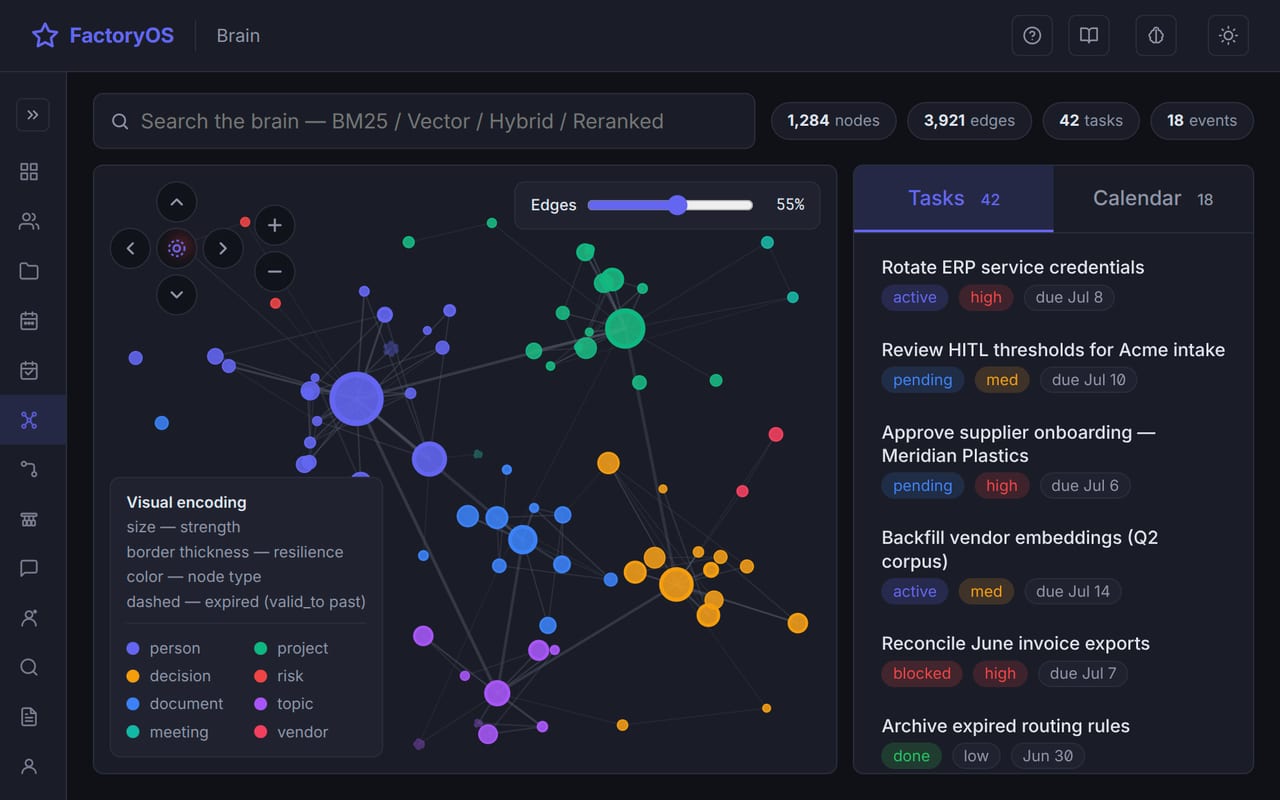Screen dimensions: 1280x800
Task: Click the done status badge
Action: pyautogui.click(x=911, y=756)
